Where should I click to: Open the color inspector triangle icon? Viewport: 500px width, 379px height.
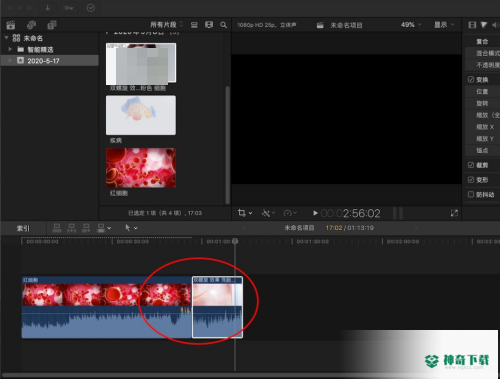coord(484,25)
